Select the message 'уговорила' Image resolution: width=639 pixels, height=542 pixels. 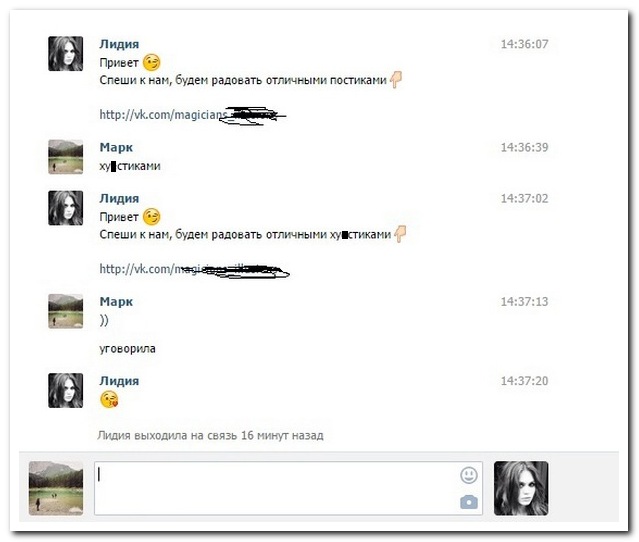pos(128,349)
